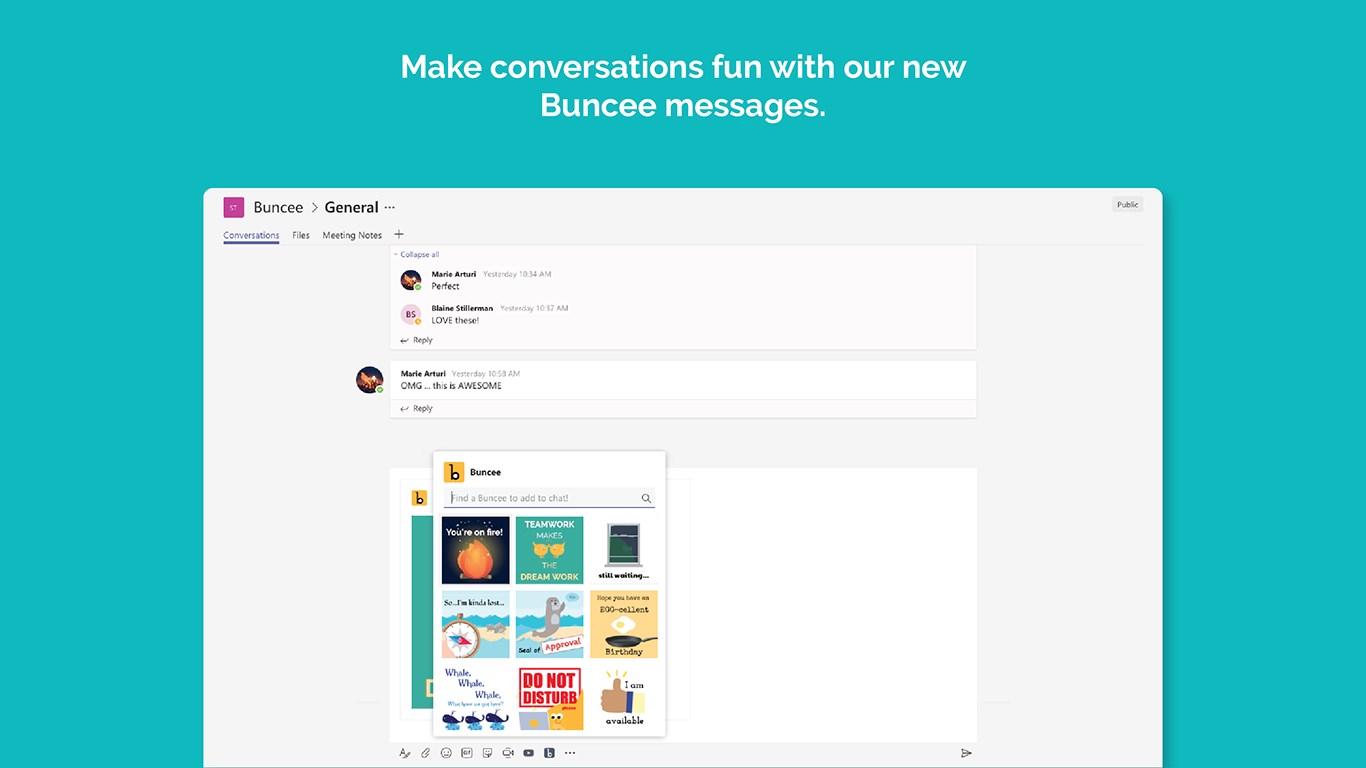Click Marie Arturi's avatar beside AWESOME message
This screenshot has width=1366, height=768.
[370, 380]
